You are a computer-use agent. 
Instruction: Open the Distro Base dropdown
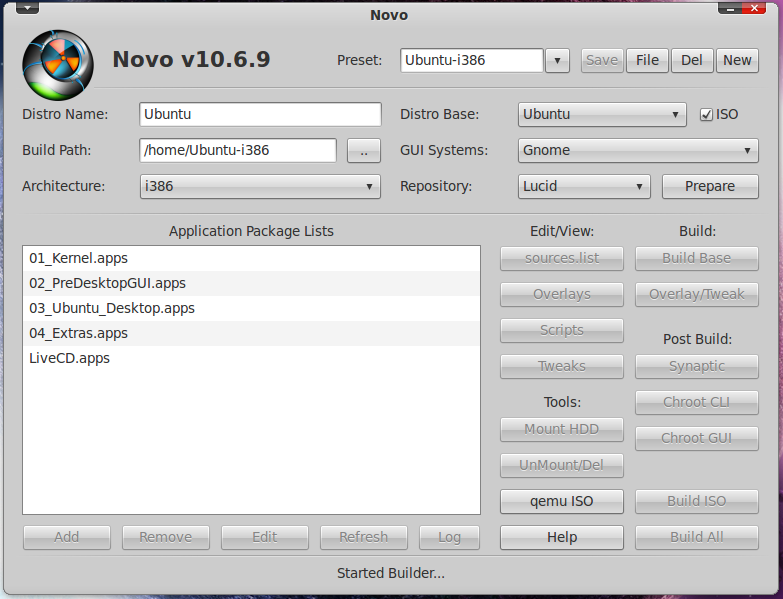tap(602, 115)
